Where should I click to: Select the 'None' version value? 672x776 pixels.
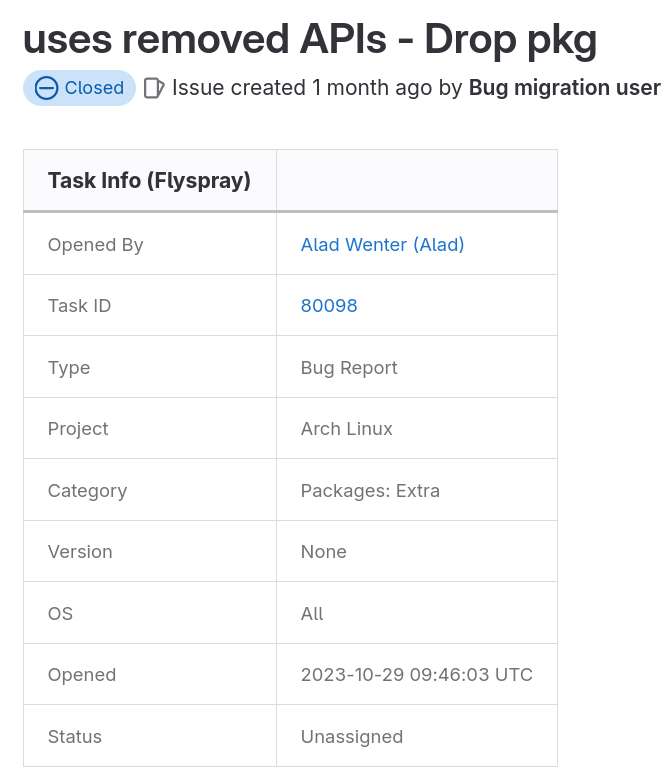pos(323,552)
